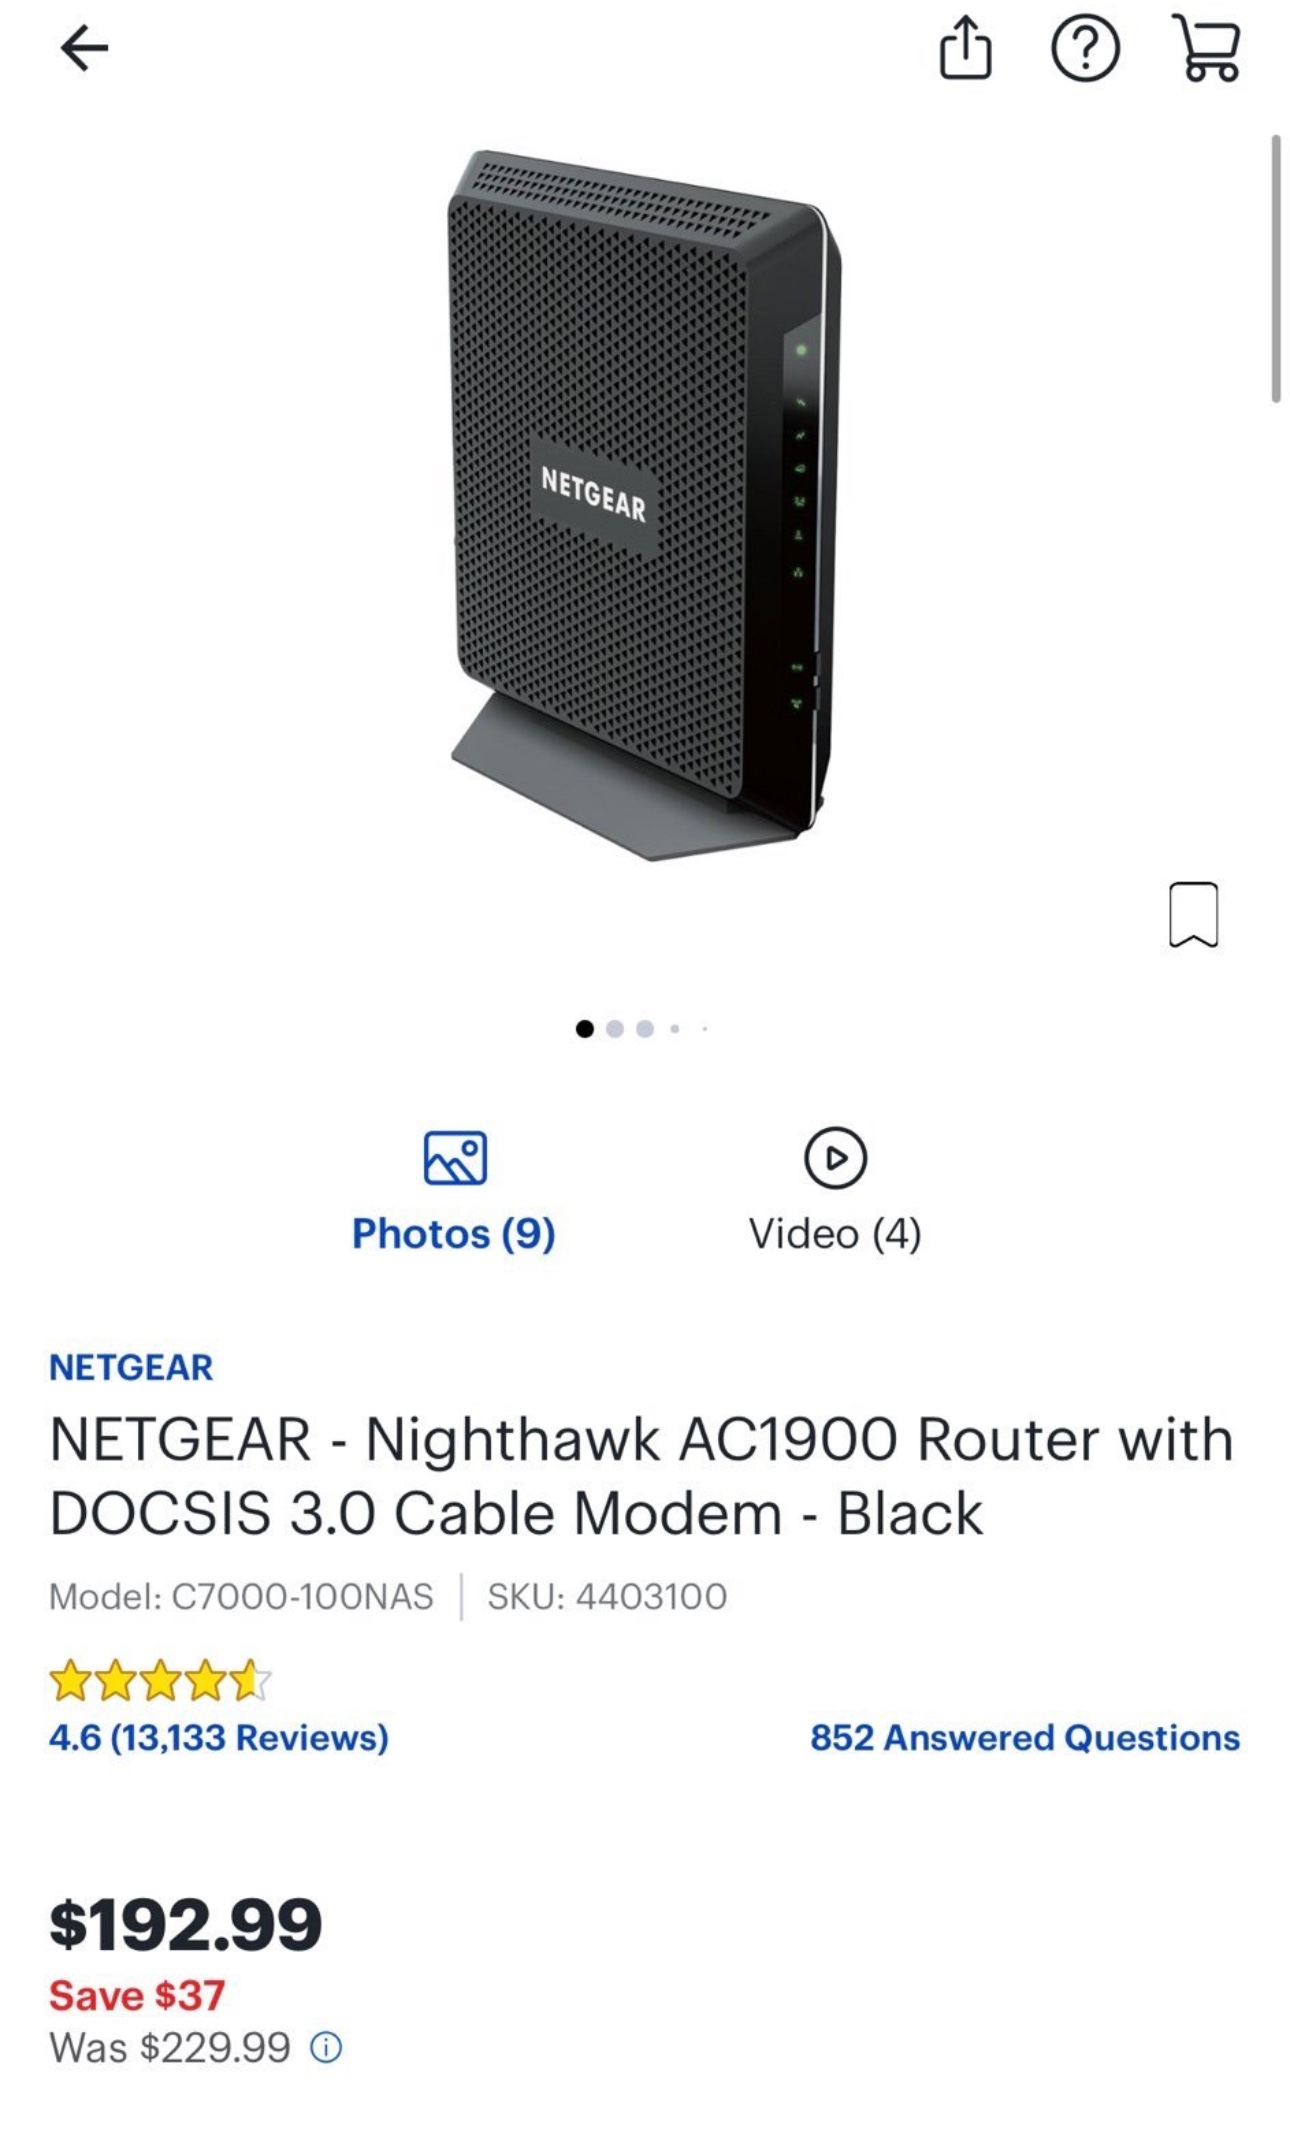Open the help question mark icon
The image size is (1290, 2146).
click(1087, 47)
